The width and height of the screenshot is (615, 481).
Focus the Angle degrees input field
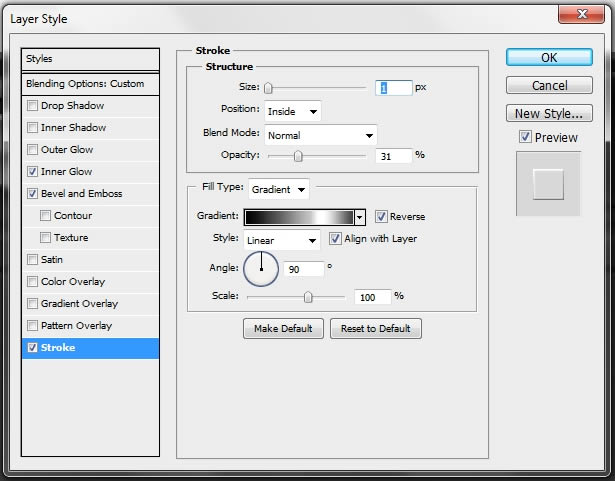click(x=304, y=269)
